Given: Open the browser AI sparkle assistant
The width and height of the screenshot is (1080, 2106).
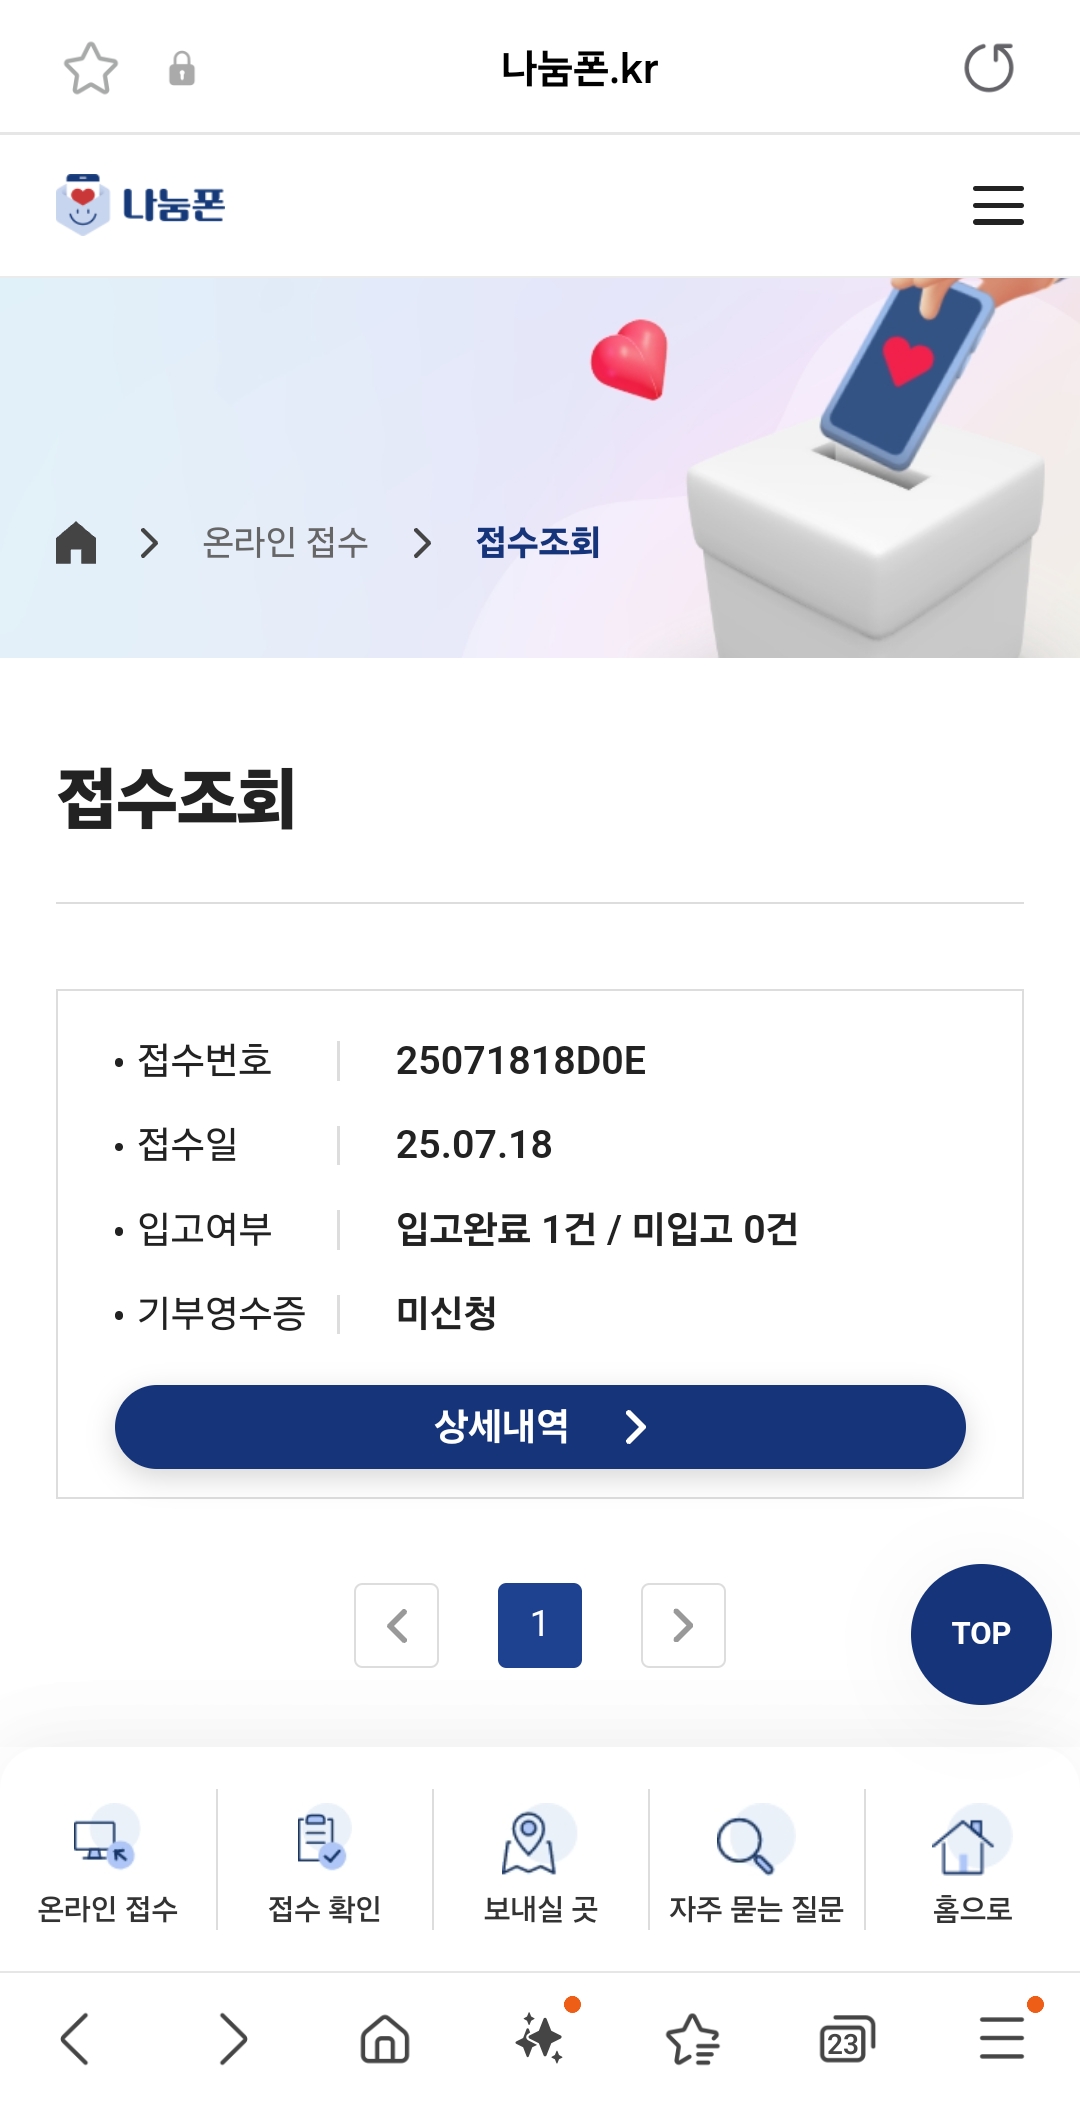Looking at the screenshot, I should (541, 2037).
